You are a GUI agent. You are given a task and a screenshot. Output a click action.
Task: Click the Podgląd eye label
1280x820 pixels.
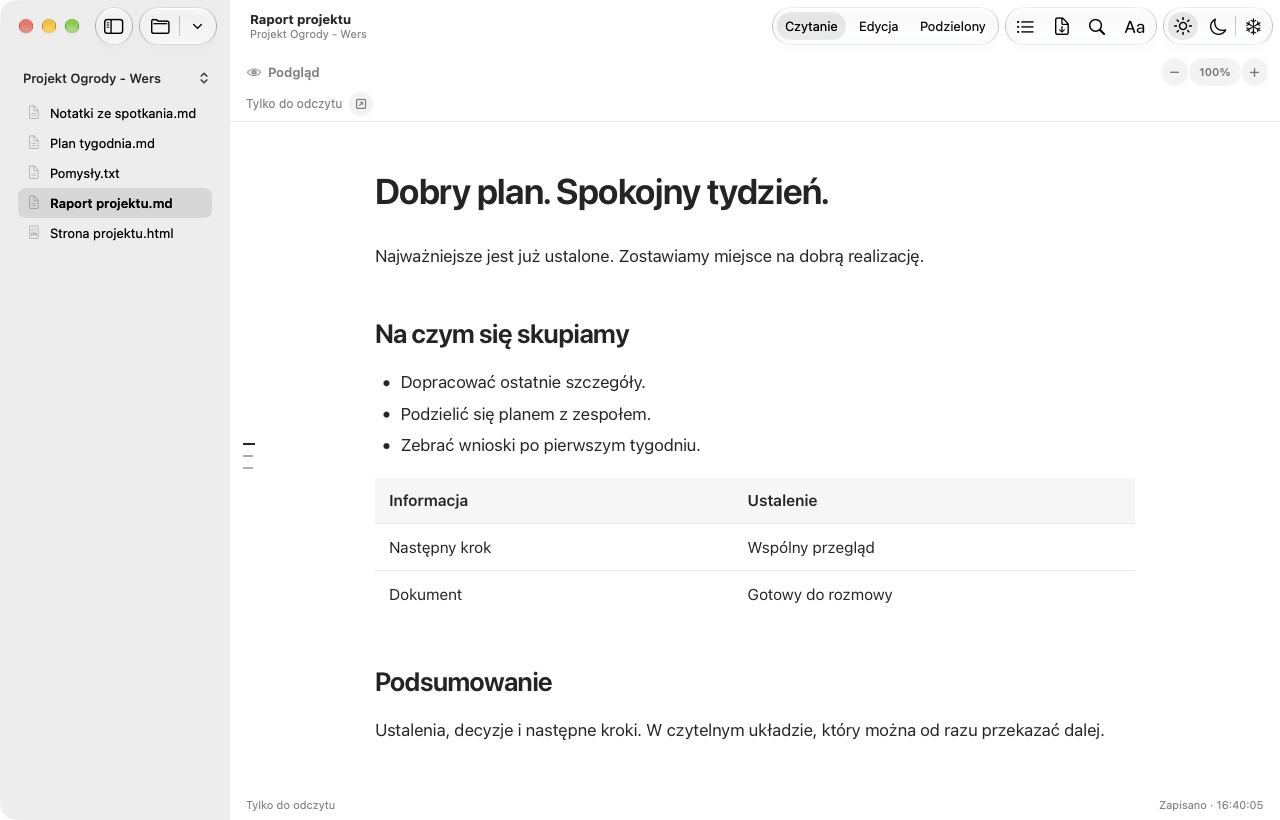coord(283,72)
